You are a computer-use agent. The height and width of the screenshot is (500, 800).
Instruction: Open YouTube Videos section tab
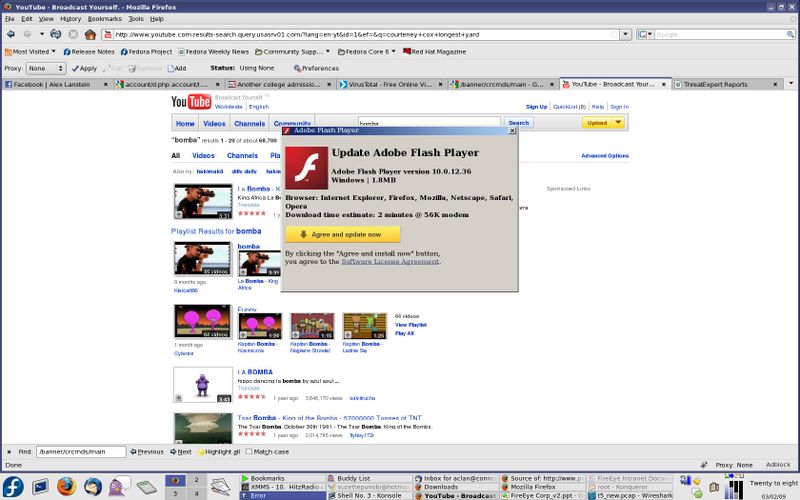[214, 123]
